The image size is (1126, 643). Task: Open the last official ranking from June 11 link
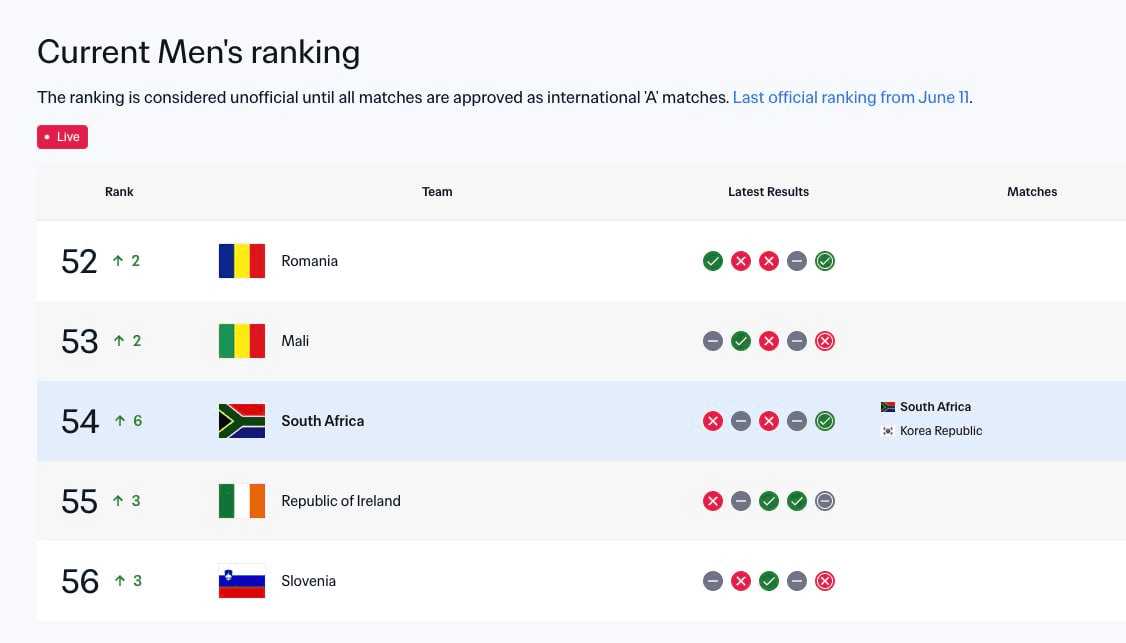click(850, 97)
